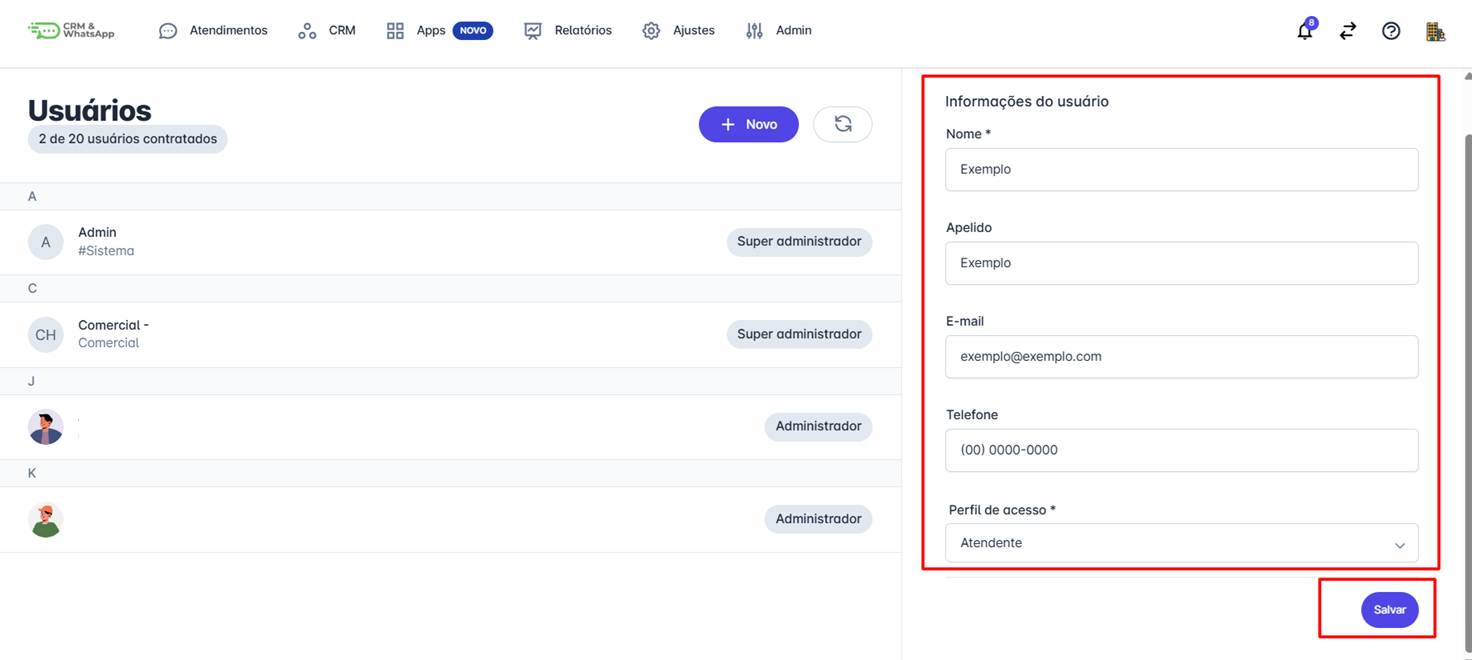
Task: Open the Ajustes settings menu
Action: [x=679, y=31]
